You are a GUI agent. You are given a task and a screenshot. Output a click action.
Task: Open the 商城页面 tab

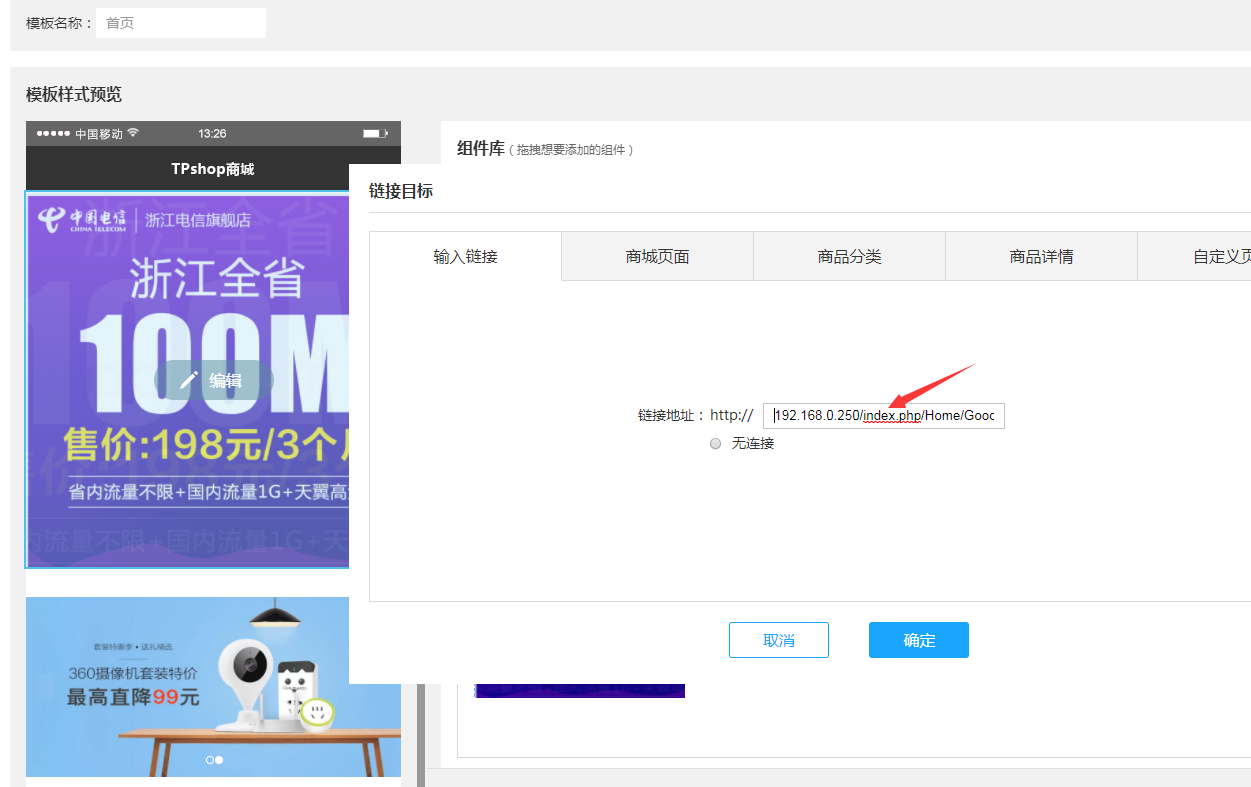point(657,257)
